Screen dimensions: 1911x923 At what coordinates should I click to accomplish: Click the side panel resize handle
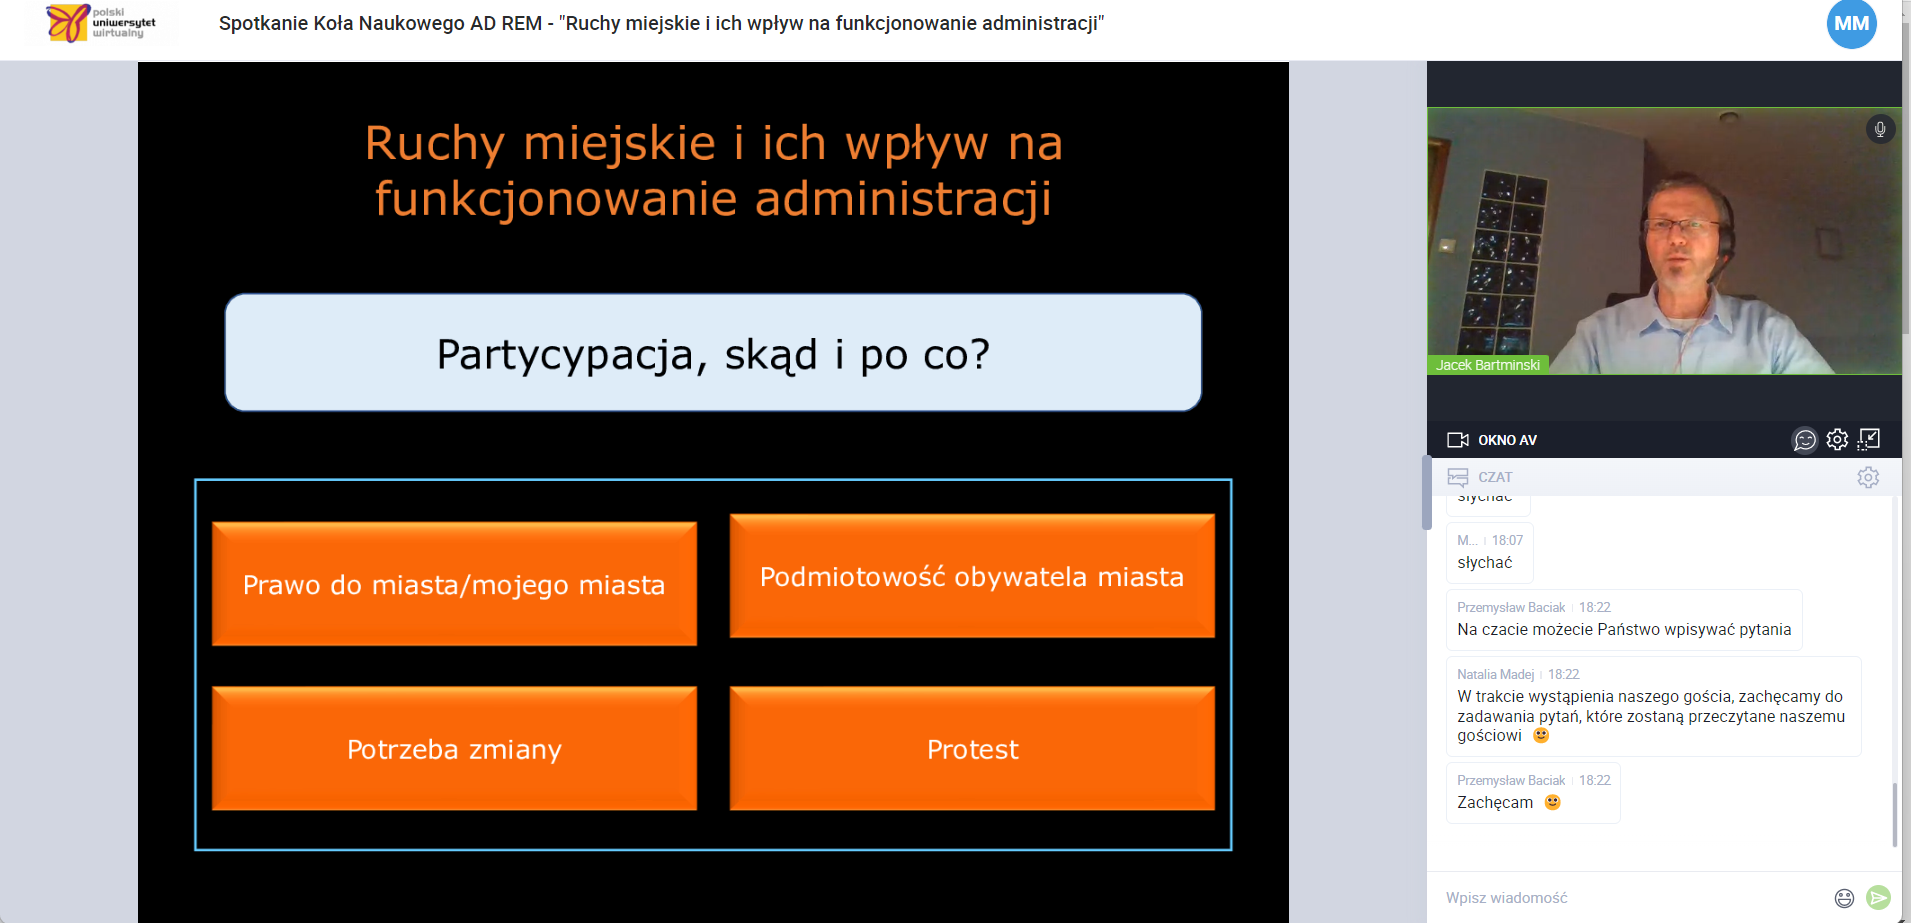(x=1427, y=492)
